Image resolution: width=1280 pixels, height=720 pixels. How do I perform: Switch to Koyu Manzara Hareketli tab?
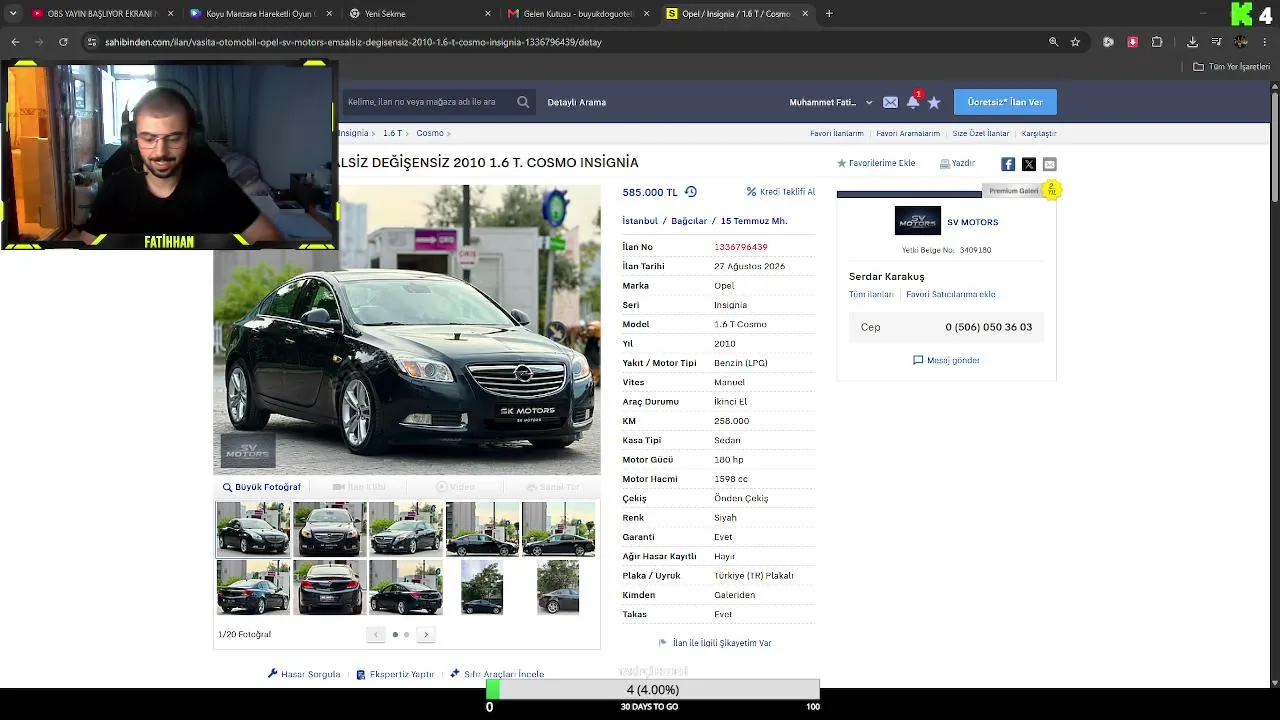click(260, 14)
